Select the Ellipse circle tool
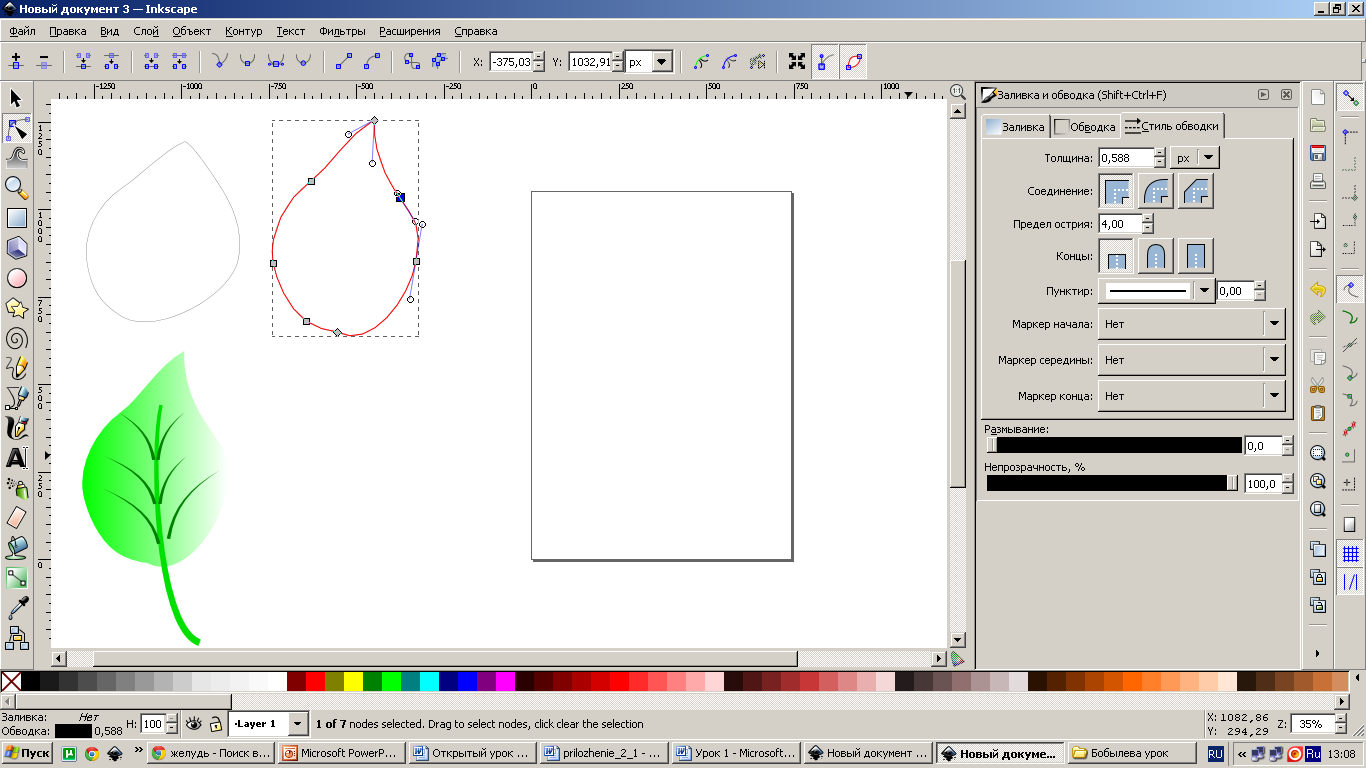 16,278
